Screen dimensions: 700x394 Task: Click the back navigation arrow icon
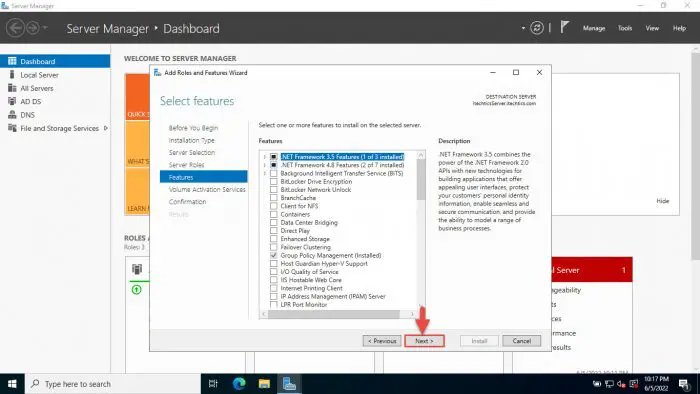(x=15, y=28)
